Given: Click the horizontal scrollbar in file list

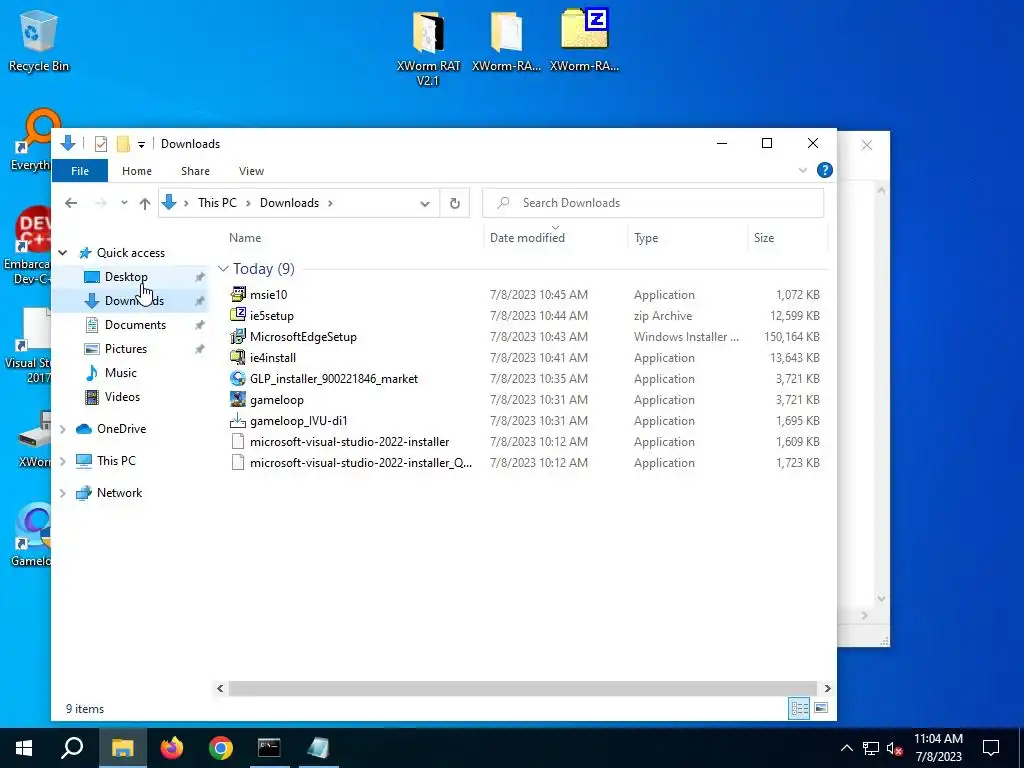Looking at the screenshot, I should [x=522, y=688].
